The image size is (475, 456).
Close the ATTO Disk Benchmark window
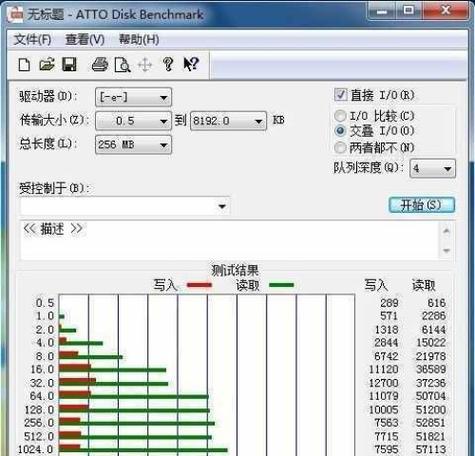point(445,11)
